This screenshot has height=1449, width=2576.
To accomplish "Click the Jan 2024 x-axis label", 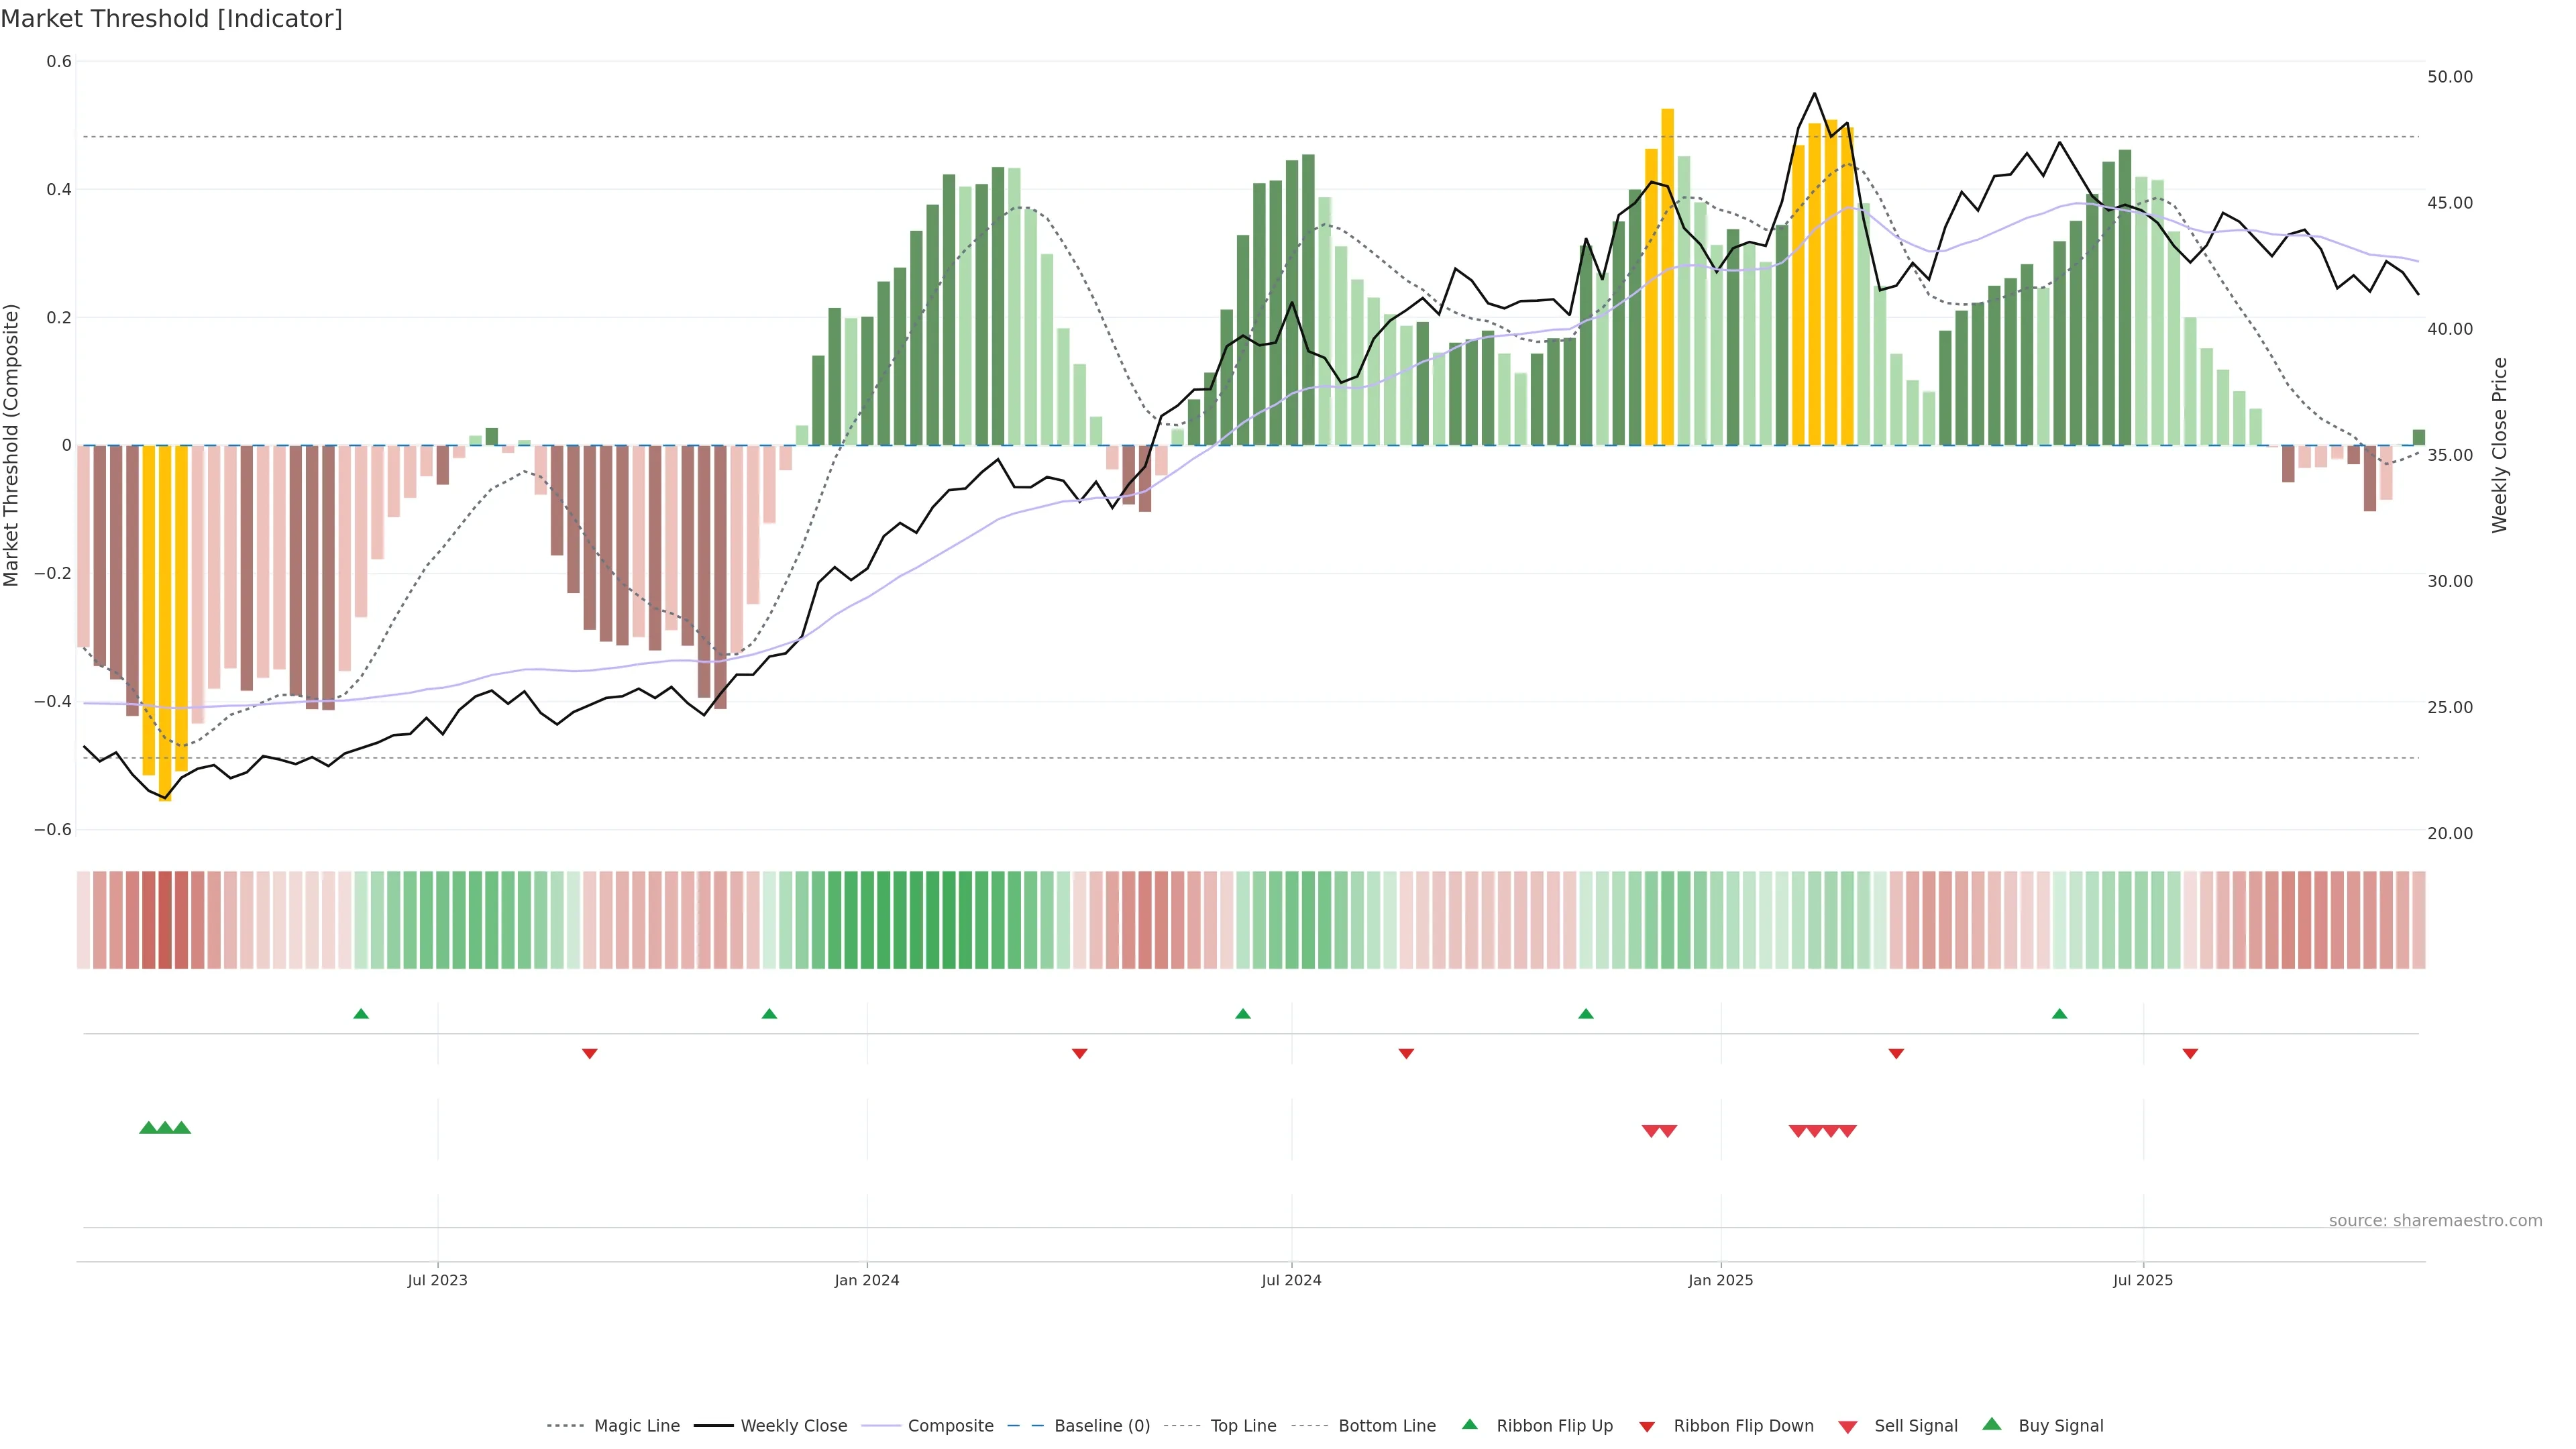I will 867,1280.
